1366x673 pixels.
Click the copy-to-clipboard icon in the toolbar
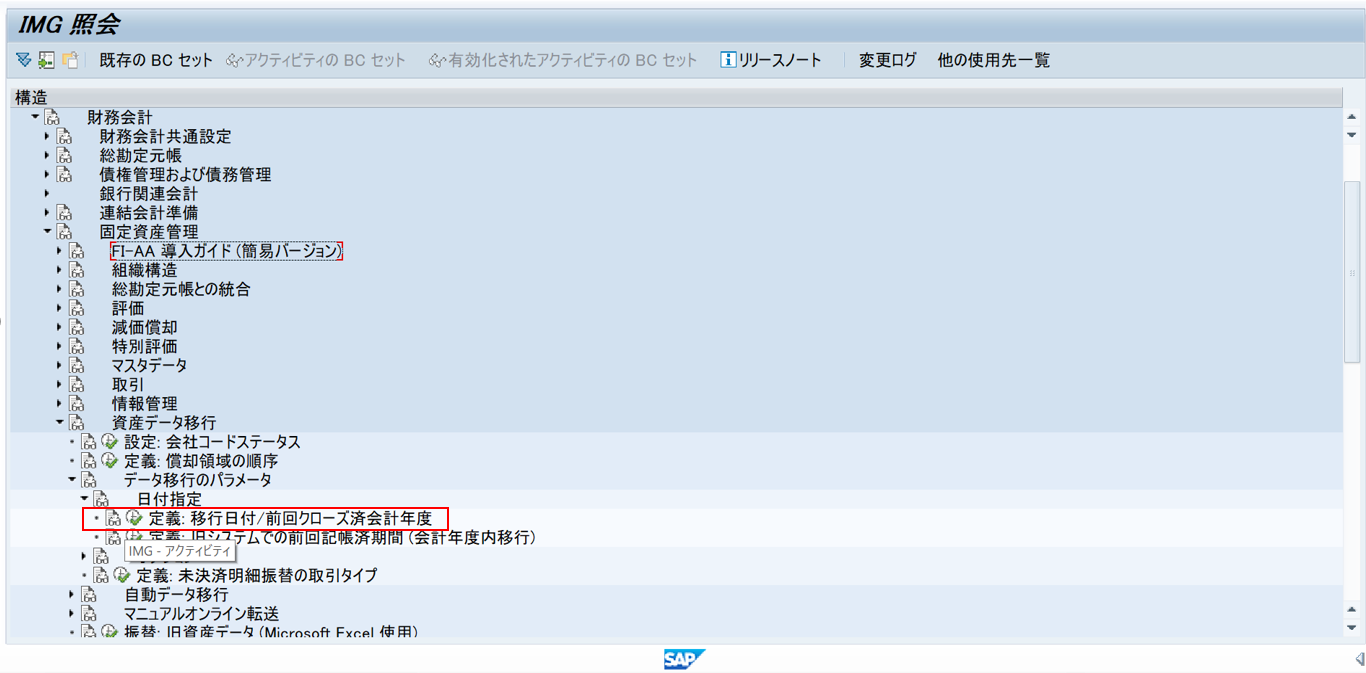tap(70, 59)
